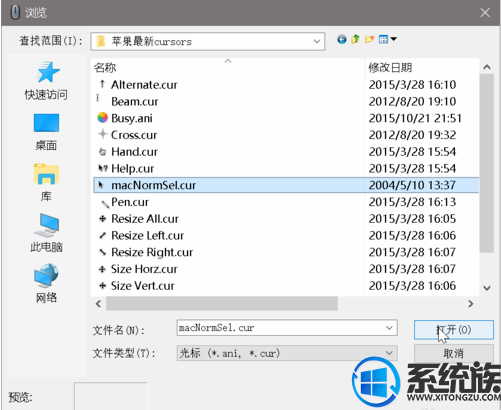The height and width of the screenshot is (410, 501).
Task: Expand the file type cursor filter dropdown
Action: 389,353
